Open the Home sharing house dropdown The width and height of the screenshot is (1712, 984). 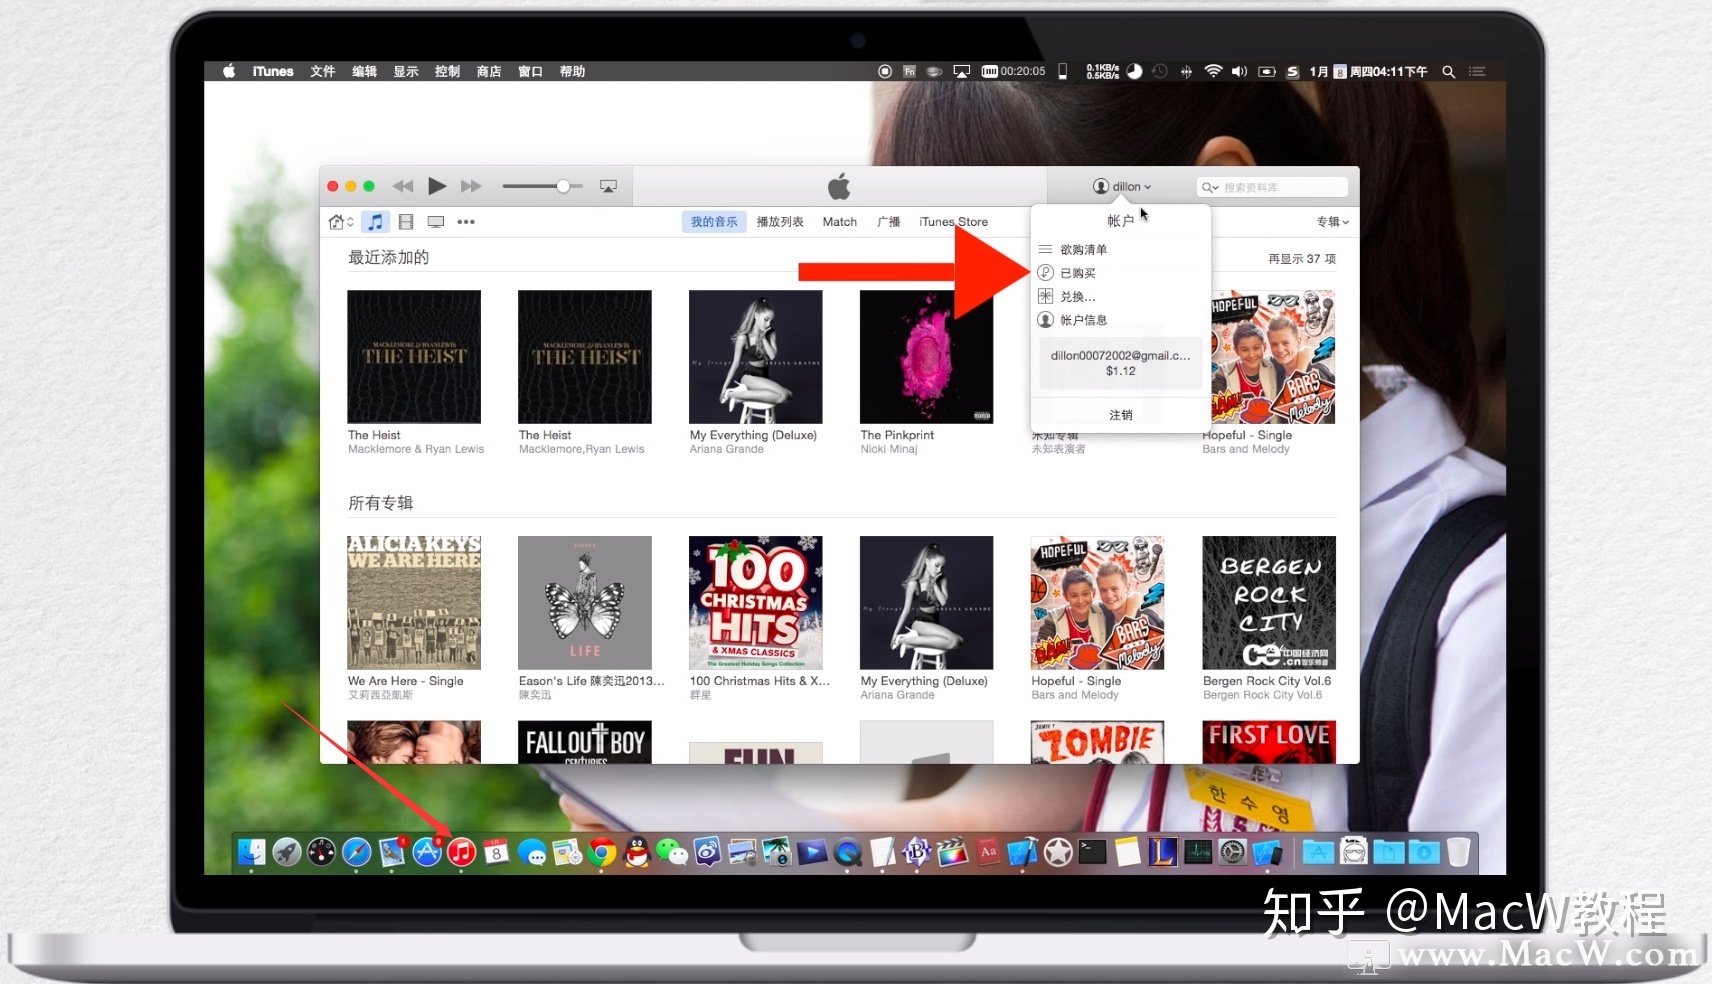341,222
